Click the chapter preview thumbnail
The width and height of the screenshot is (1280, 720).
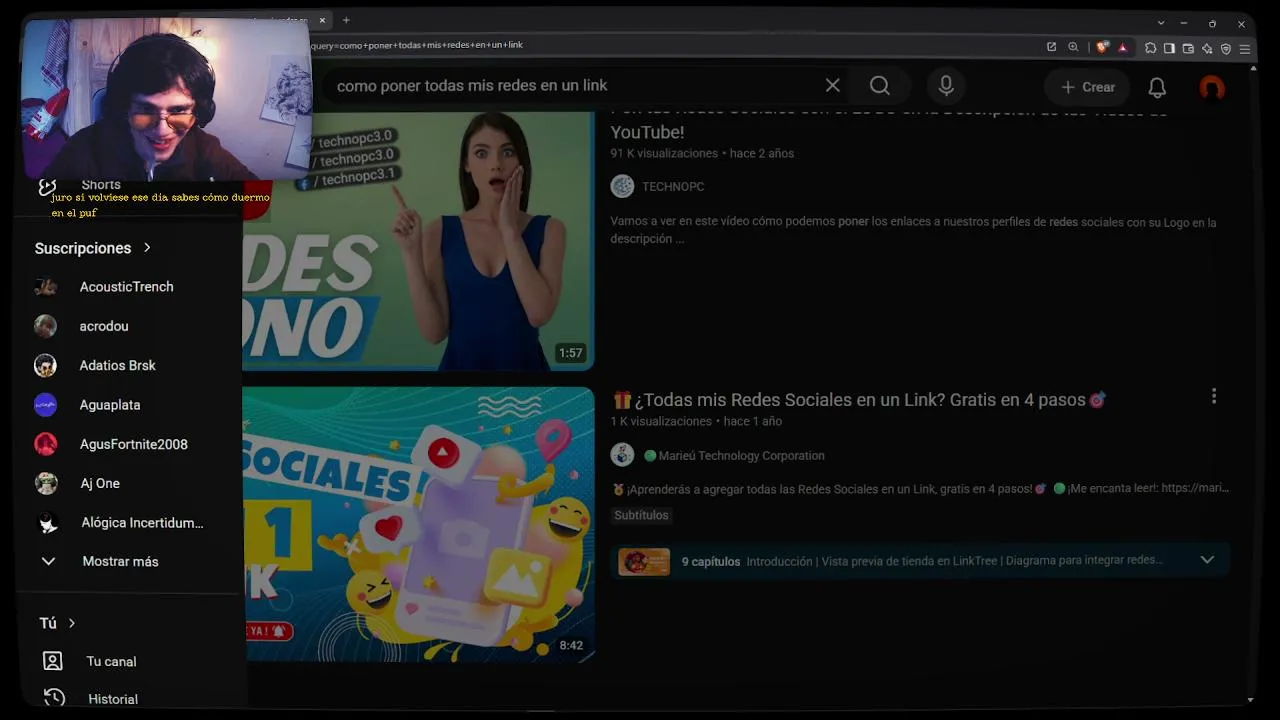[x=644, y=562]
